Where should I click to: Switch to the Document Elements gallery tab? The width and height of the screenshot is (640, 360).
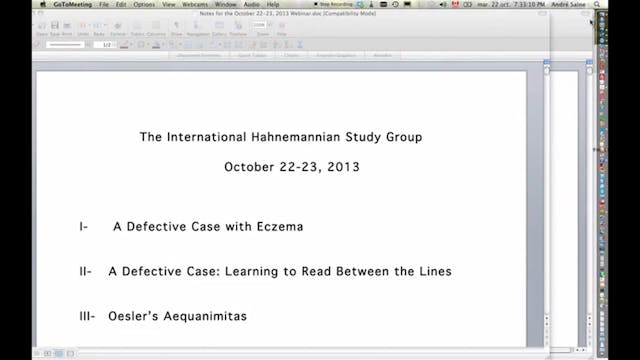point(199,55)
